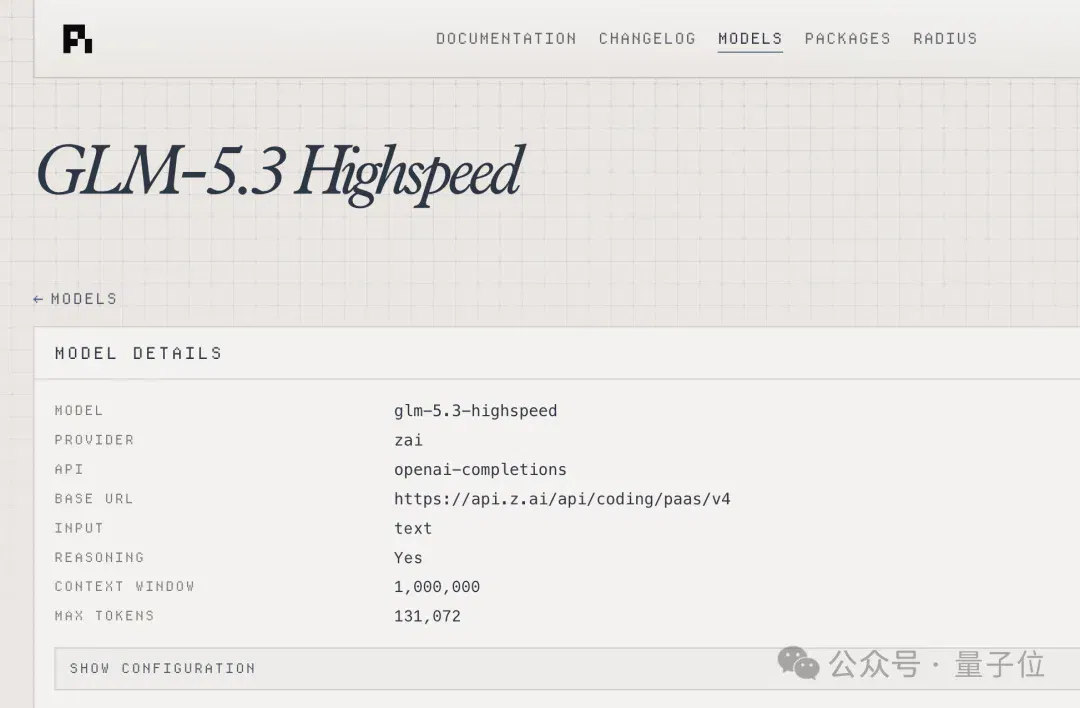
Task: Open the Radius nav item
Action: pos(945,39)
